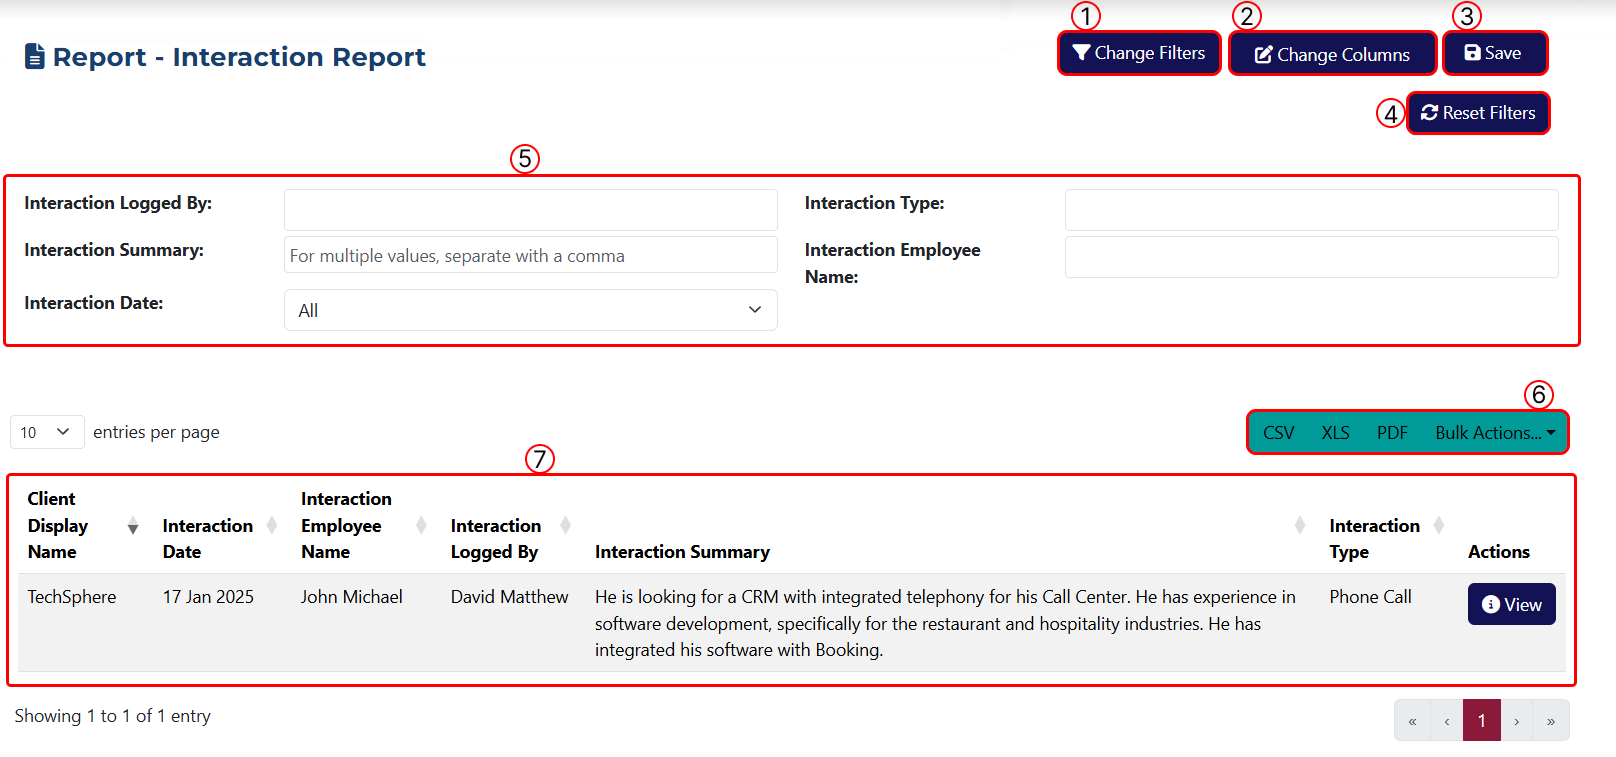Viewport: 1616px width, 757px height.
Task: Expand the Bulk Actions menu
Action: [x=1494, y=433]
